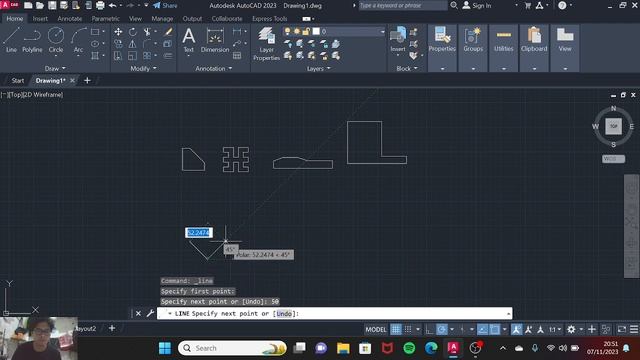Select the Polyline tool
The height and width of the screenshot is (360, 640).
[32, 40]
